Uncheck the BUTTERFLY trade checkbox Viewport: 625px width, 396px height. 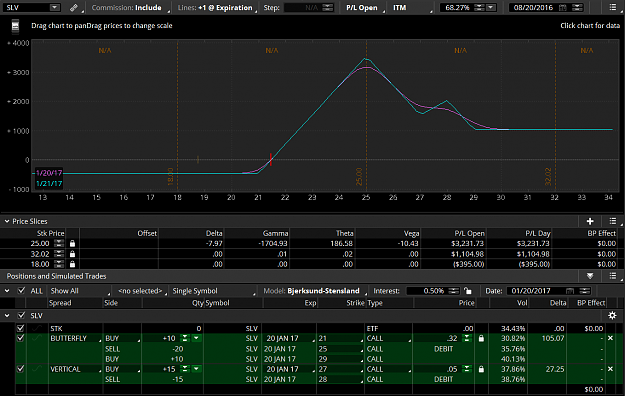pos(20,338)
